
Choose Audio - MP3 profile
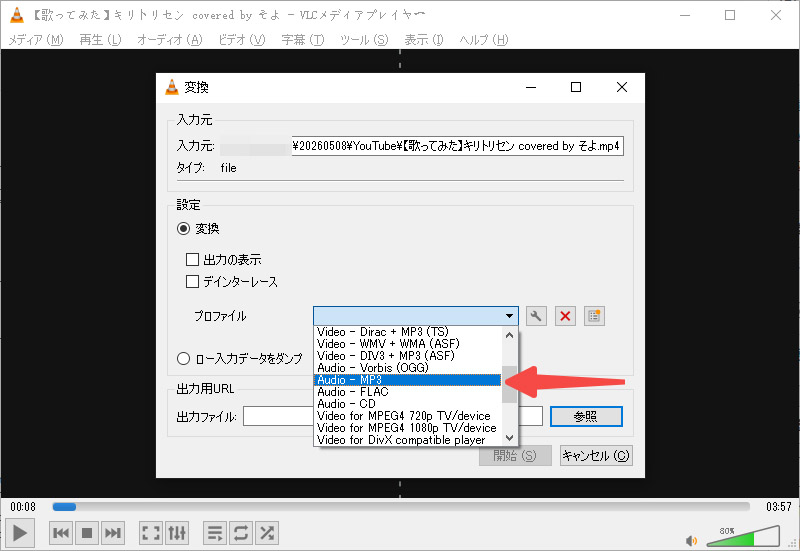tap(407, 380)
